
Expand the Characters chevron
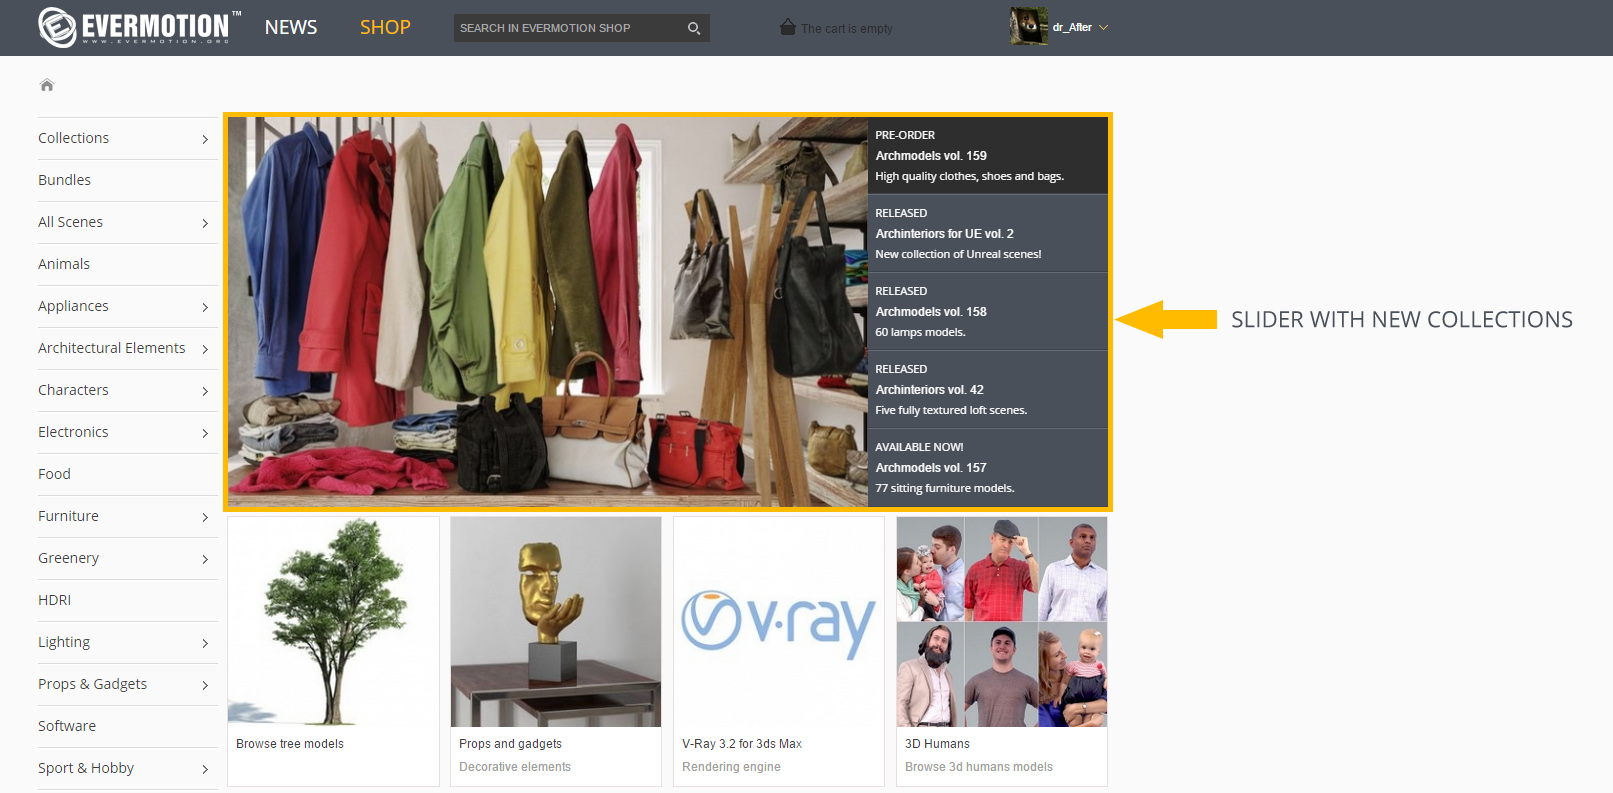pyautogui.click(x=205, y=391)
